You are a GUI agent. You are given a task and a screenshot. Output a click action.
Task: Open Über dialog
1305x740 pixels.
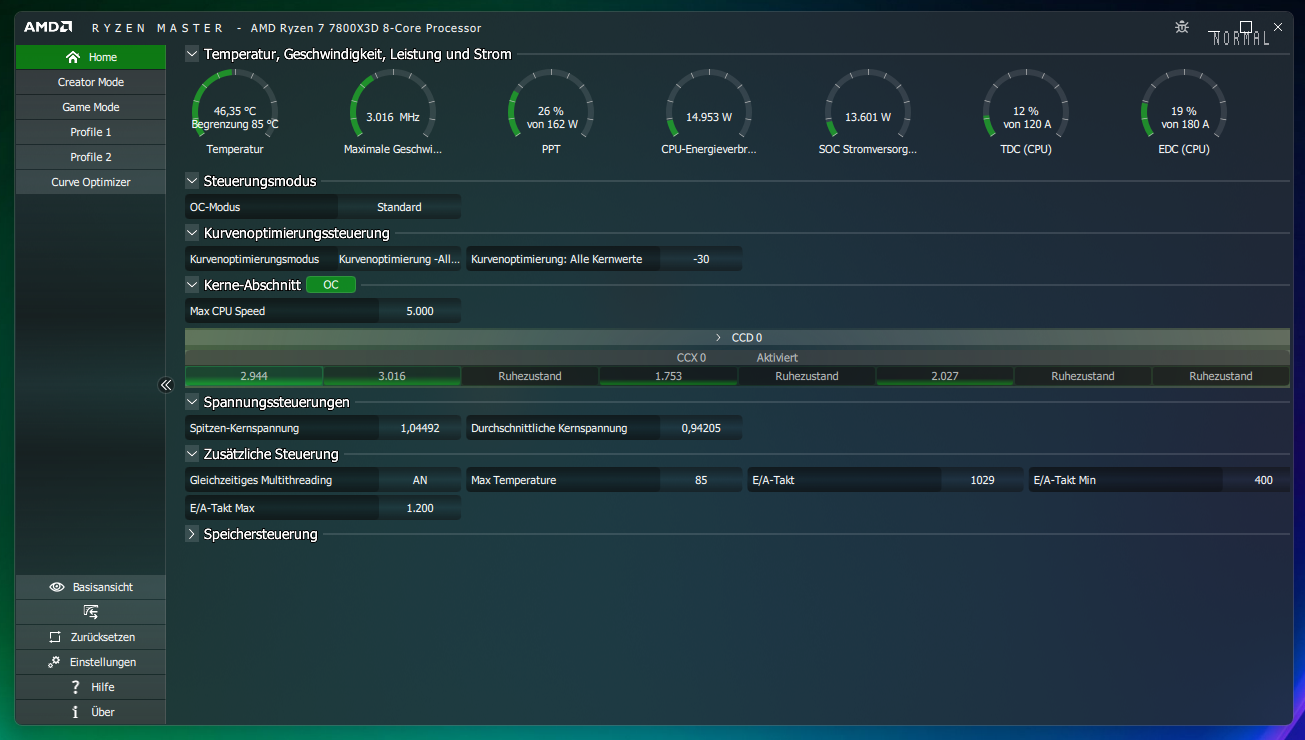[x=91, y=712]
